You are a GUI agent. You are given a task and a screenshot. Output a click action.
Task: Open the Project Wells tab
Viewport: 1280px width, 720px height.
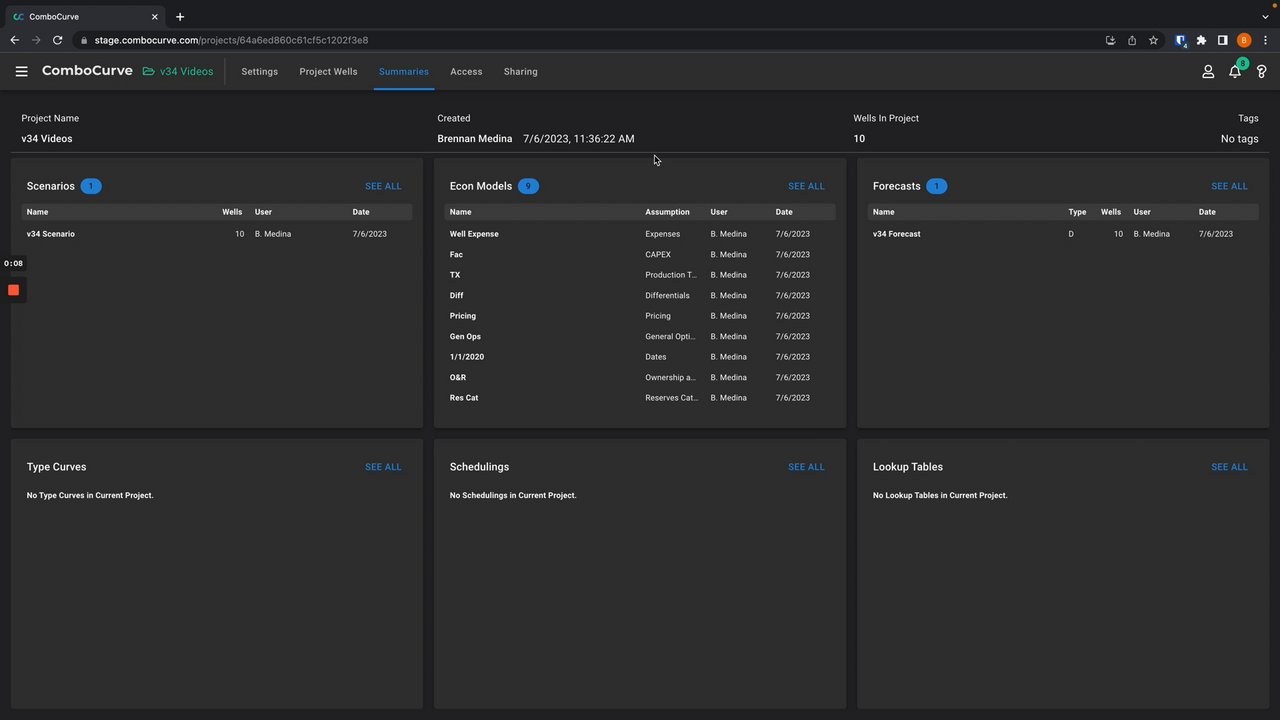coord(328,72)
